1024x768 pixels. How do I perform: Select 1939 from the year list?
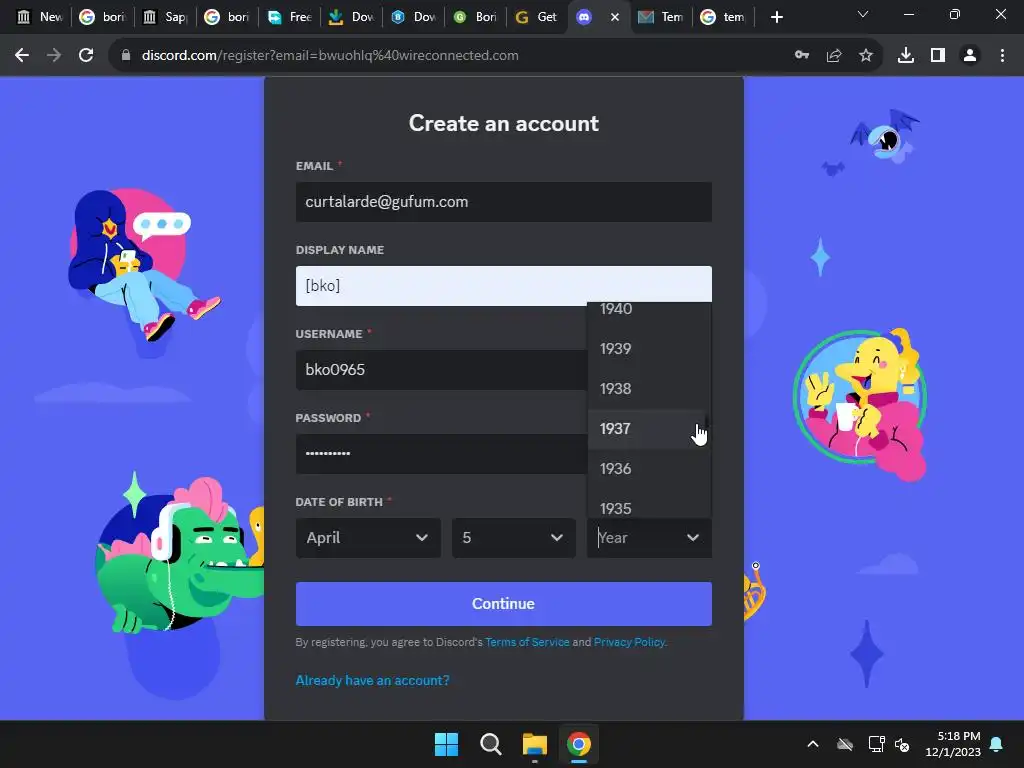coord(649,349)
